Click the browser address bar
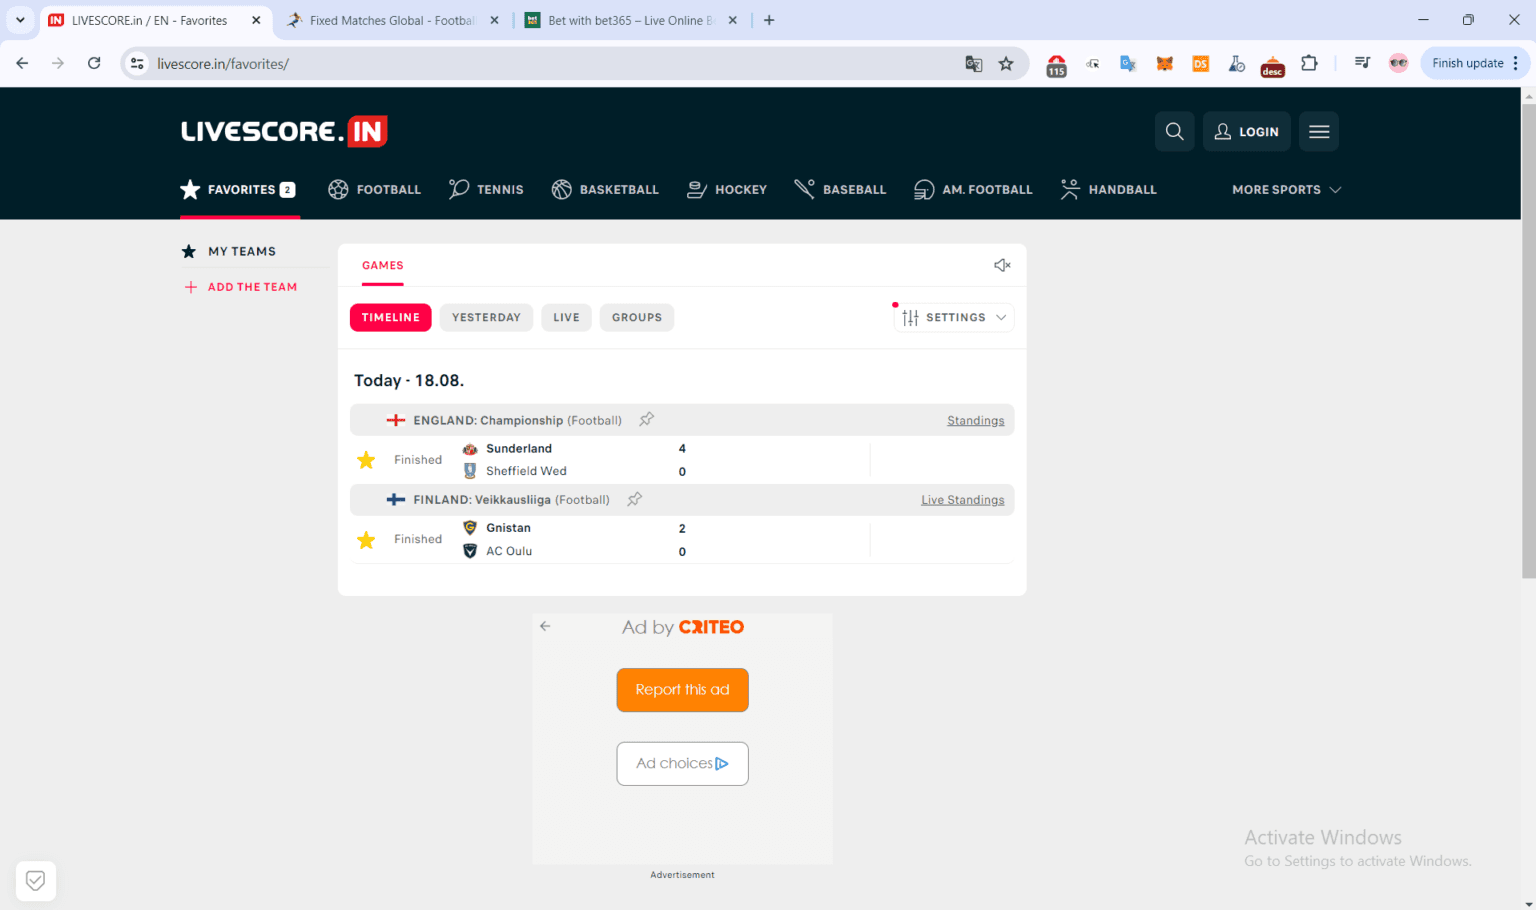 [550, 64]
